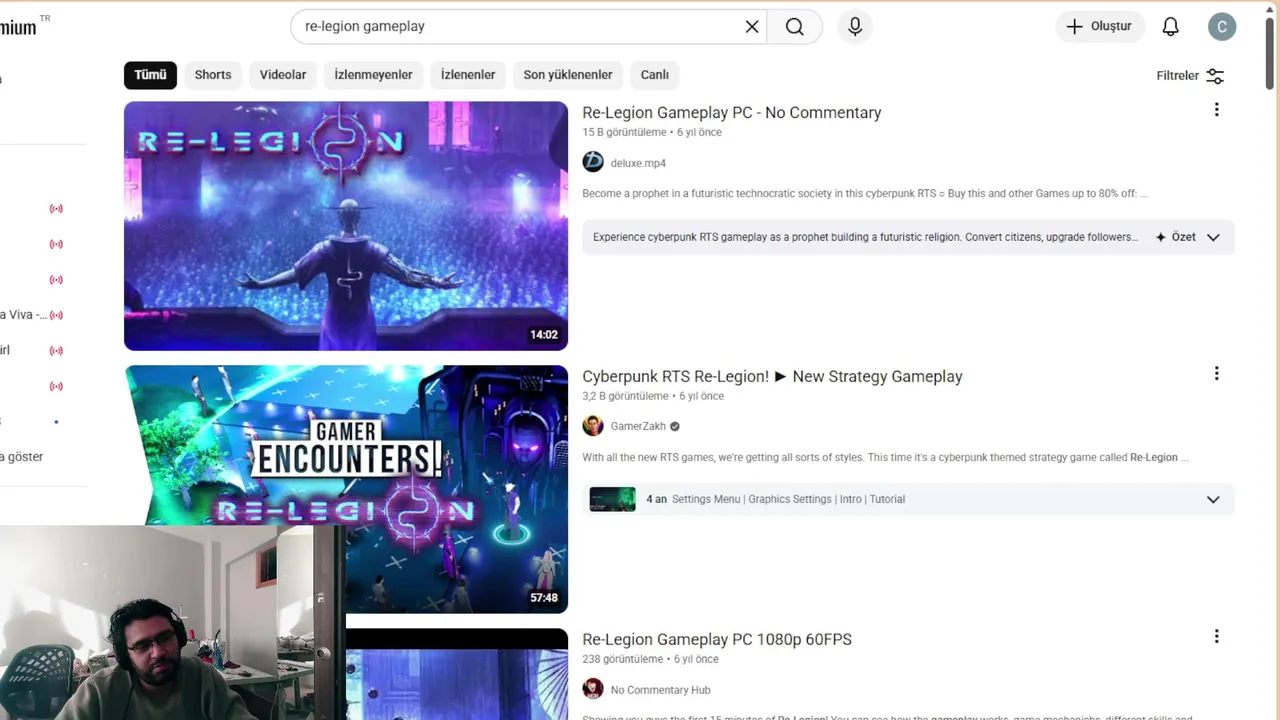Clear the search box with the X icon

(752, 27)
